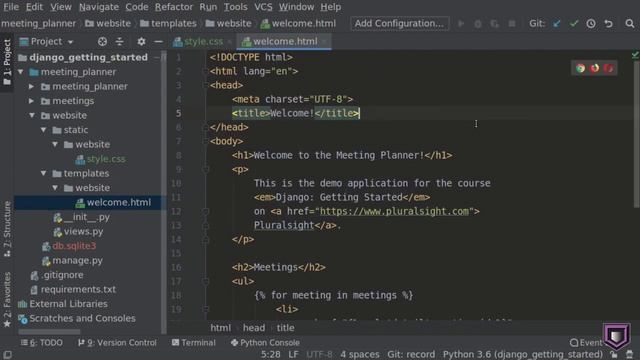Click the html breadcrumb below editor
This screenshot has width=640, height=360.
221,328
